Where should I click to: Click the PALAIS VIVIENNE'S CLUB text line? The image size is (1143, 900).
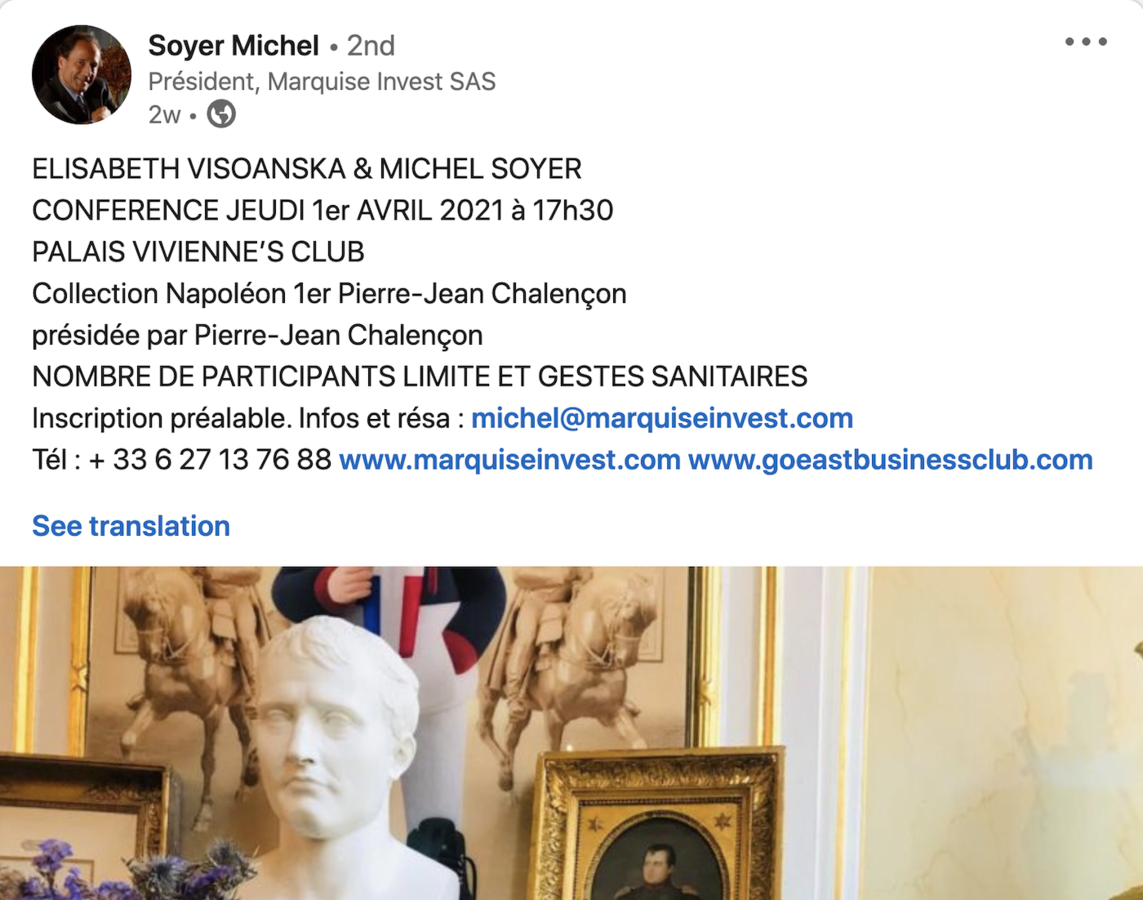[x=198, y=252]
